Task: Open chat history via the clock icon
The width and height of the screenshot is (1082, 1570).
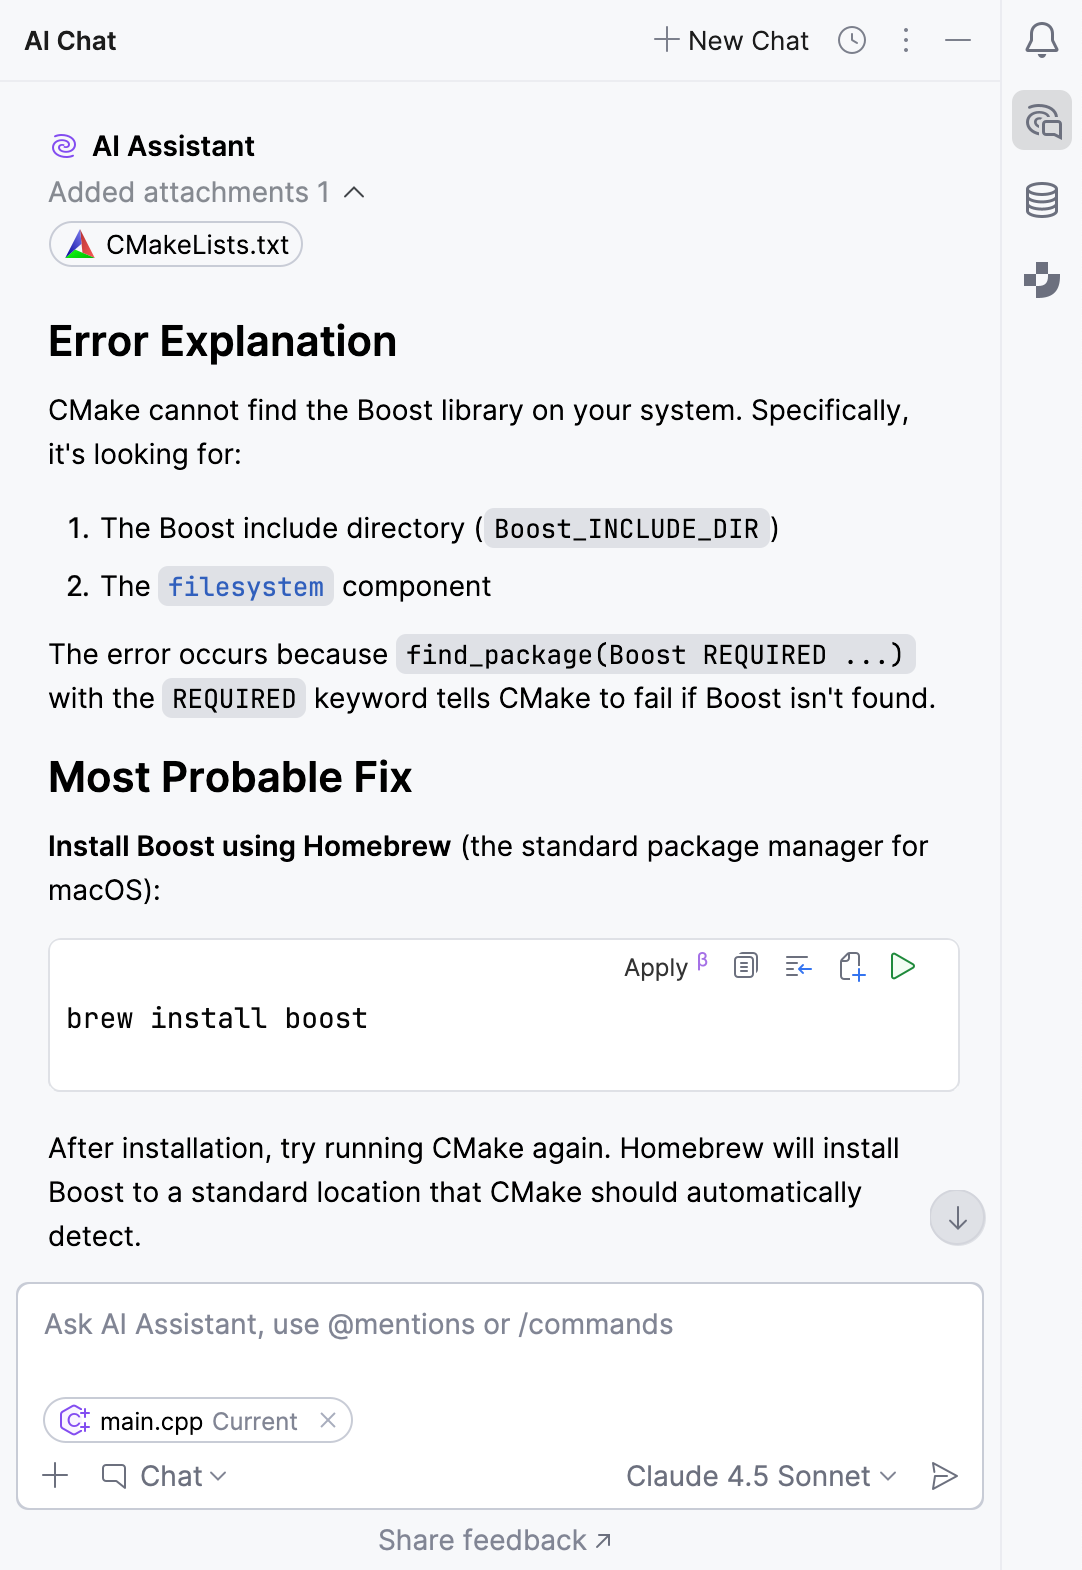Action: [x=852, y=41]
